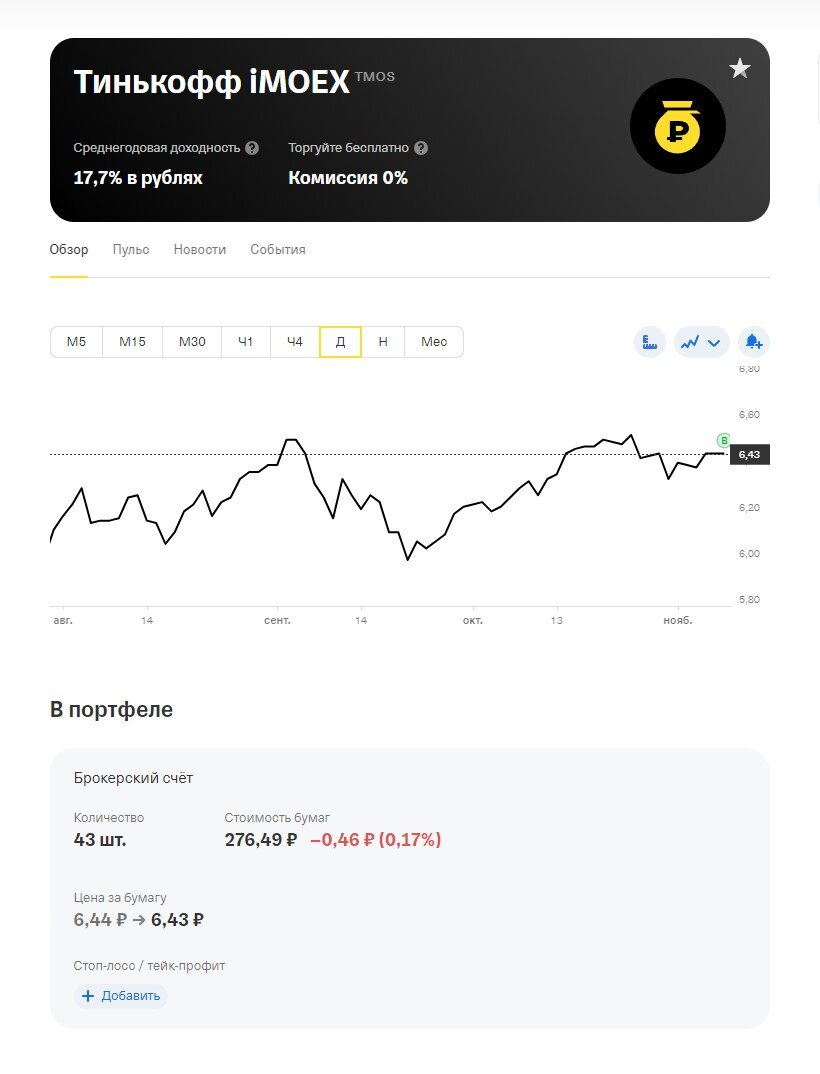Add a price alert bell
820x1074 pixels.
753,342
